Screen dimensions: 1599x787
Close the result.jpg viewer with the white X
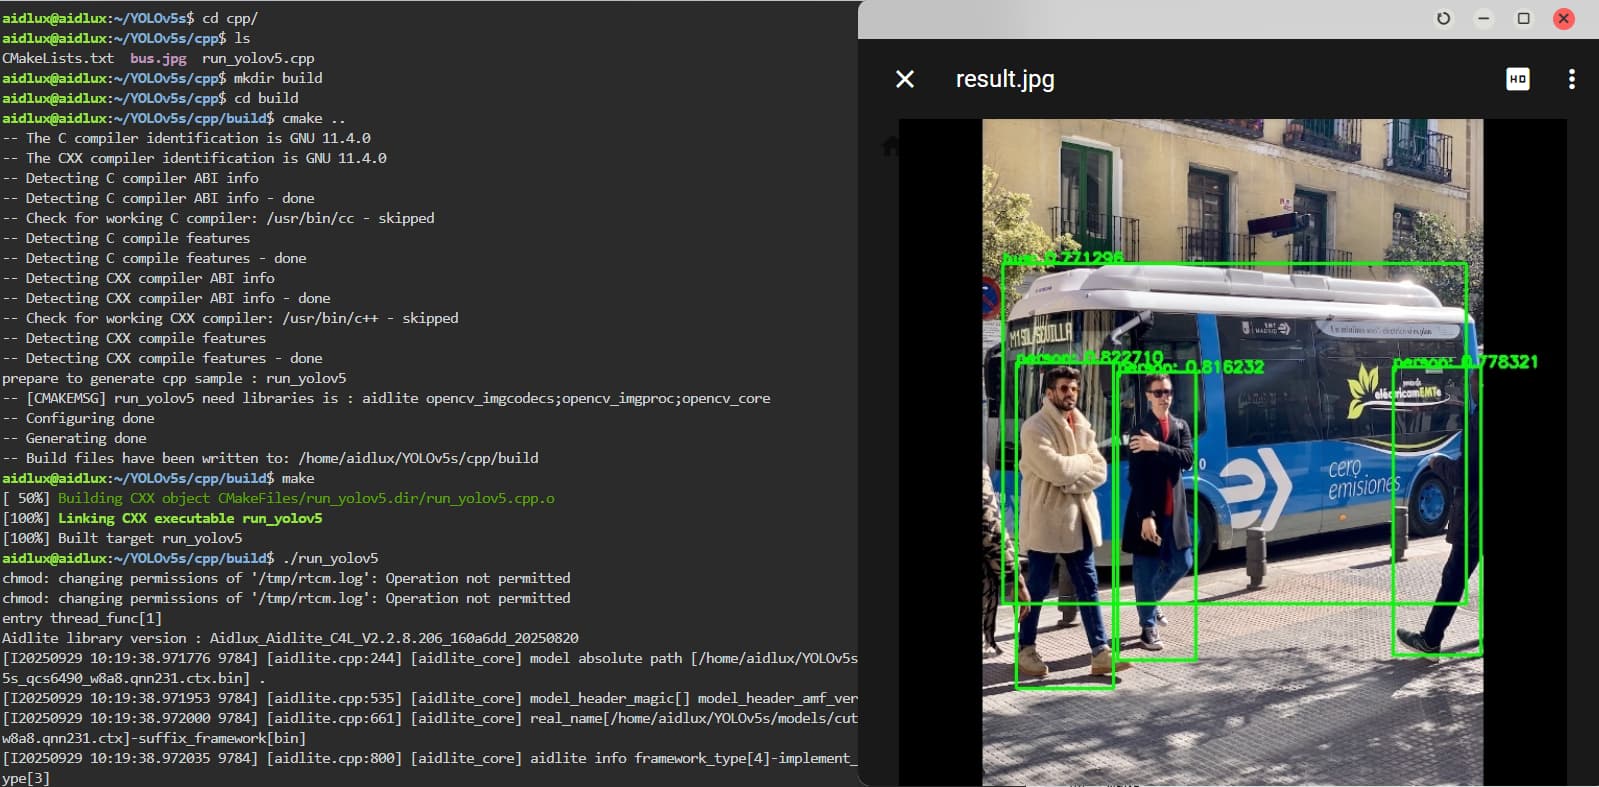coord(905,79)
